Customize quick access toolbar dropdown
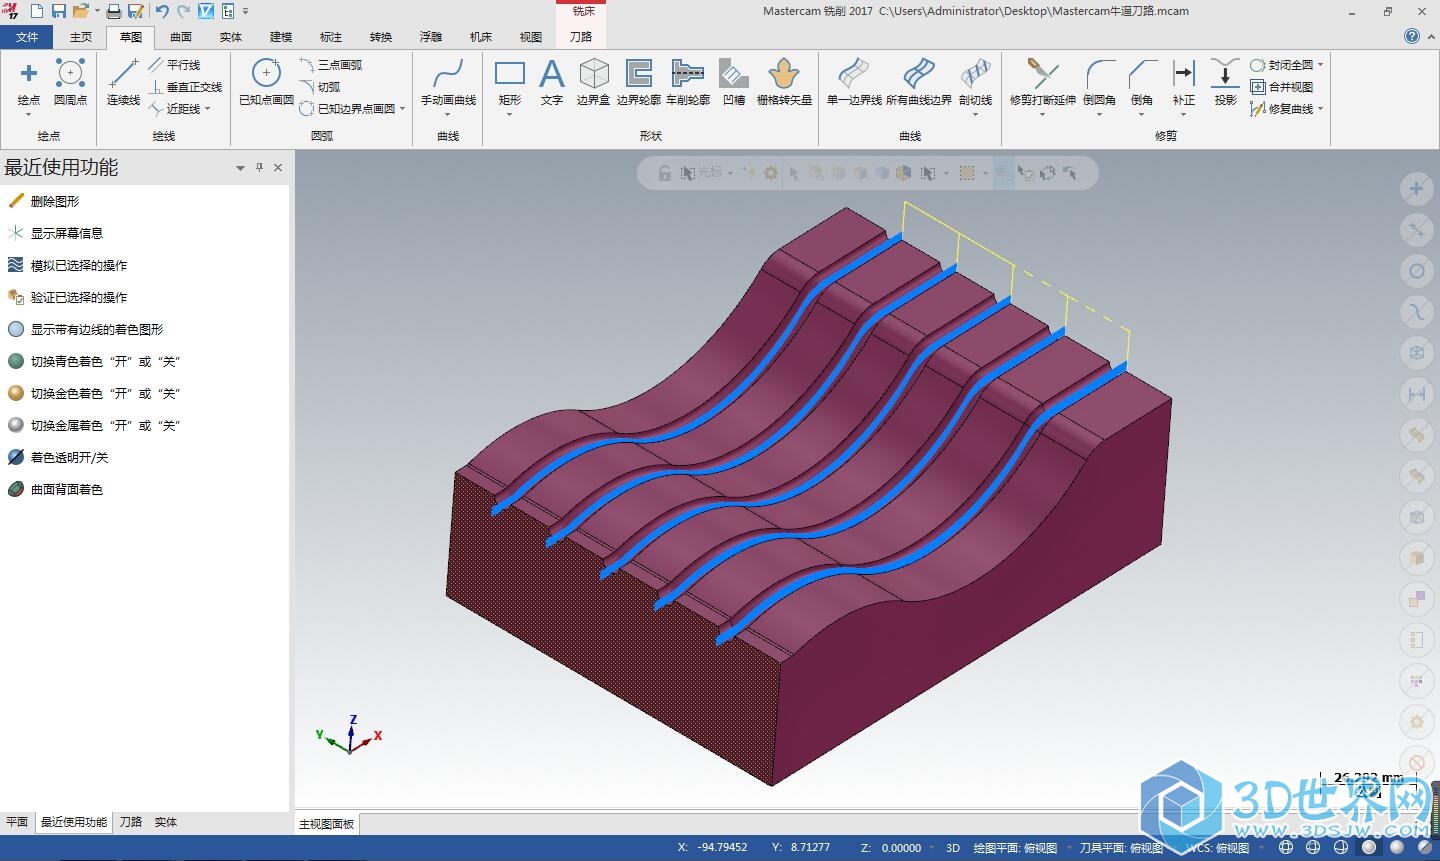1440x861 pixels. click(246, 11)
